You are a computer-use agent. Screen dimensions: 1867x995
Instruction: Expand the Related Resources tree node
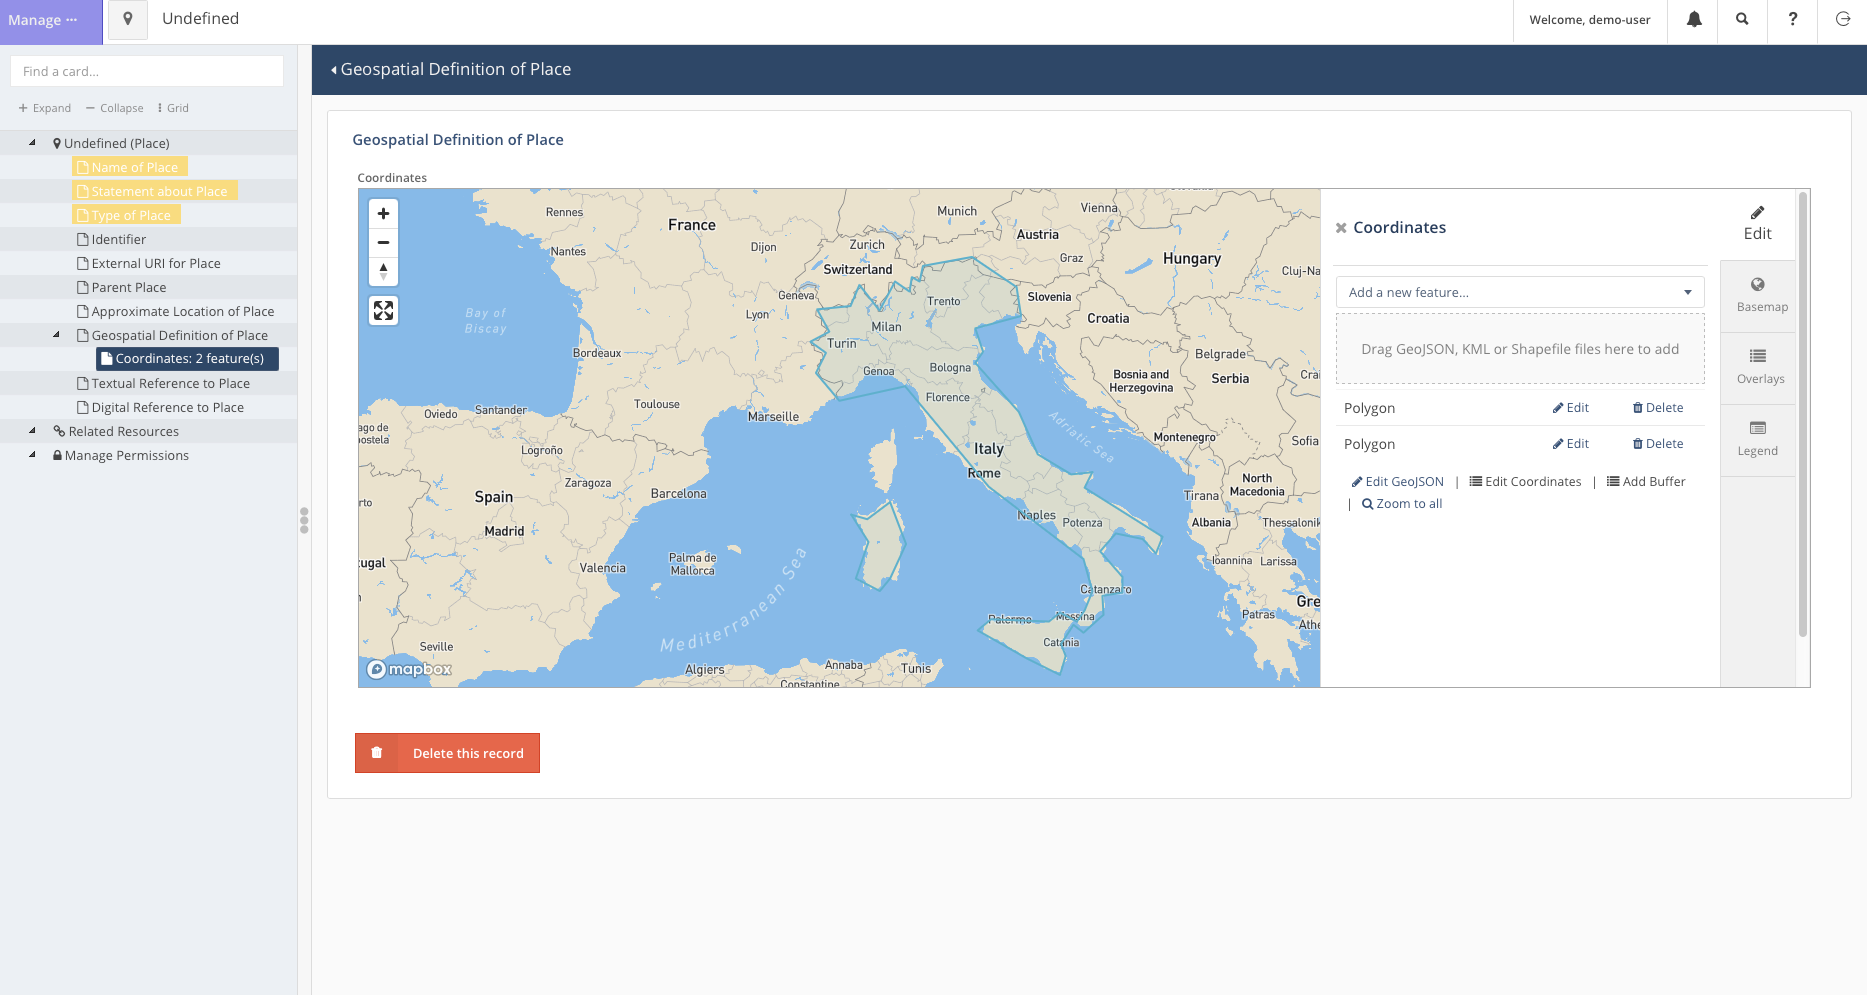32,431
